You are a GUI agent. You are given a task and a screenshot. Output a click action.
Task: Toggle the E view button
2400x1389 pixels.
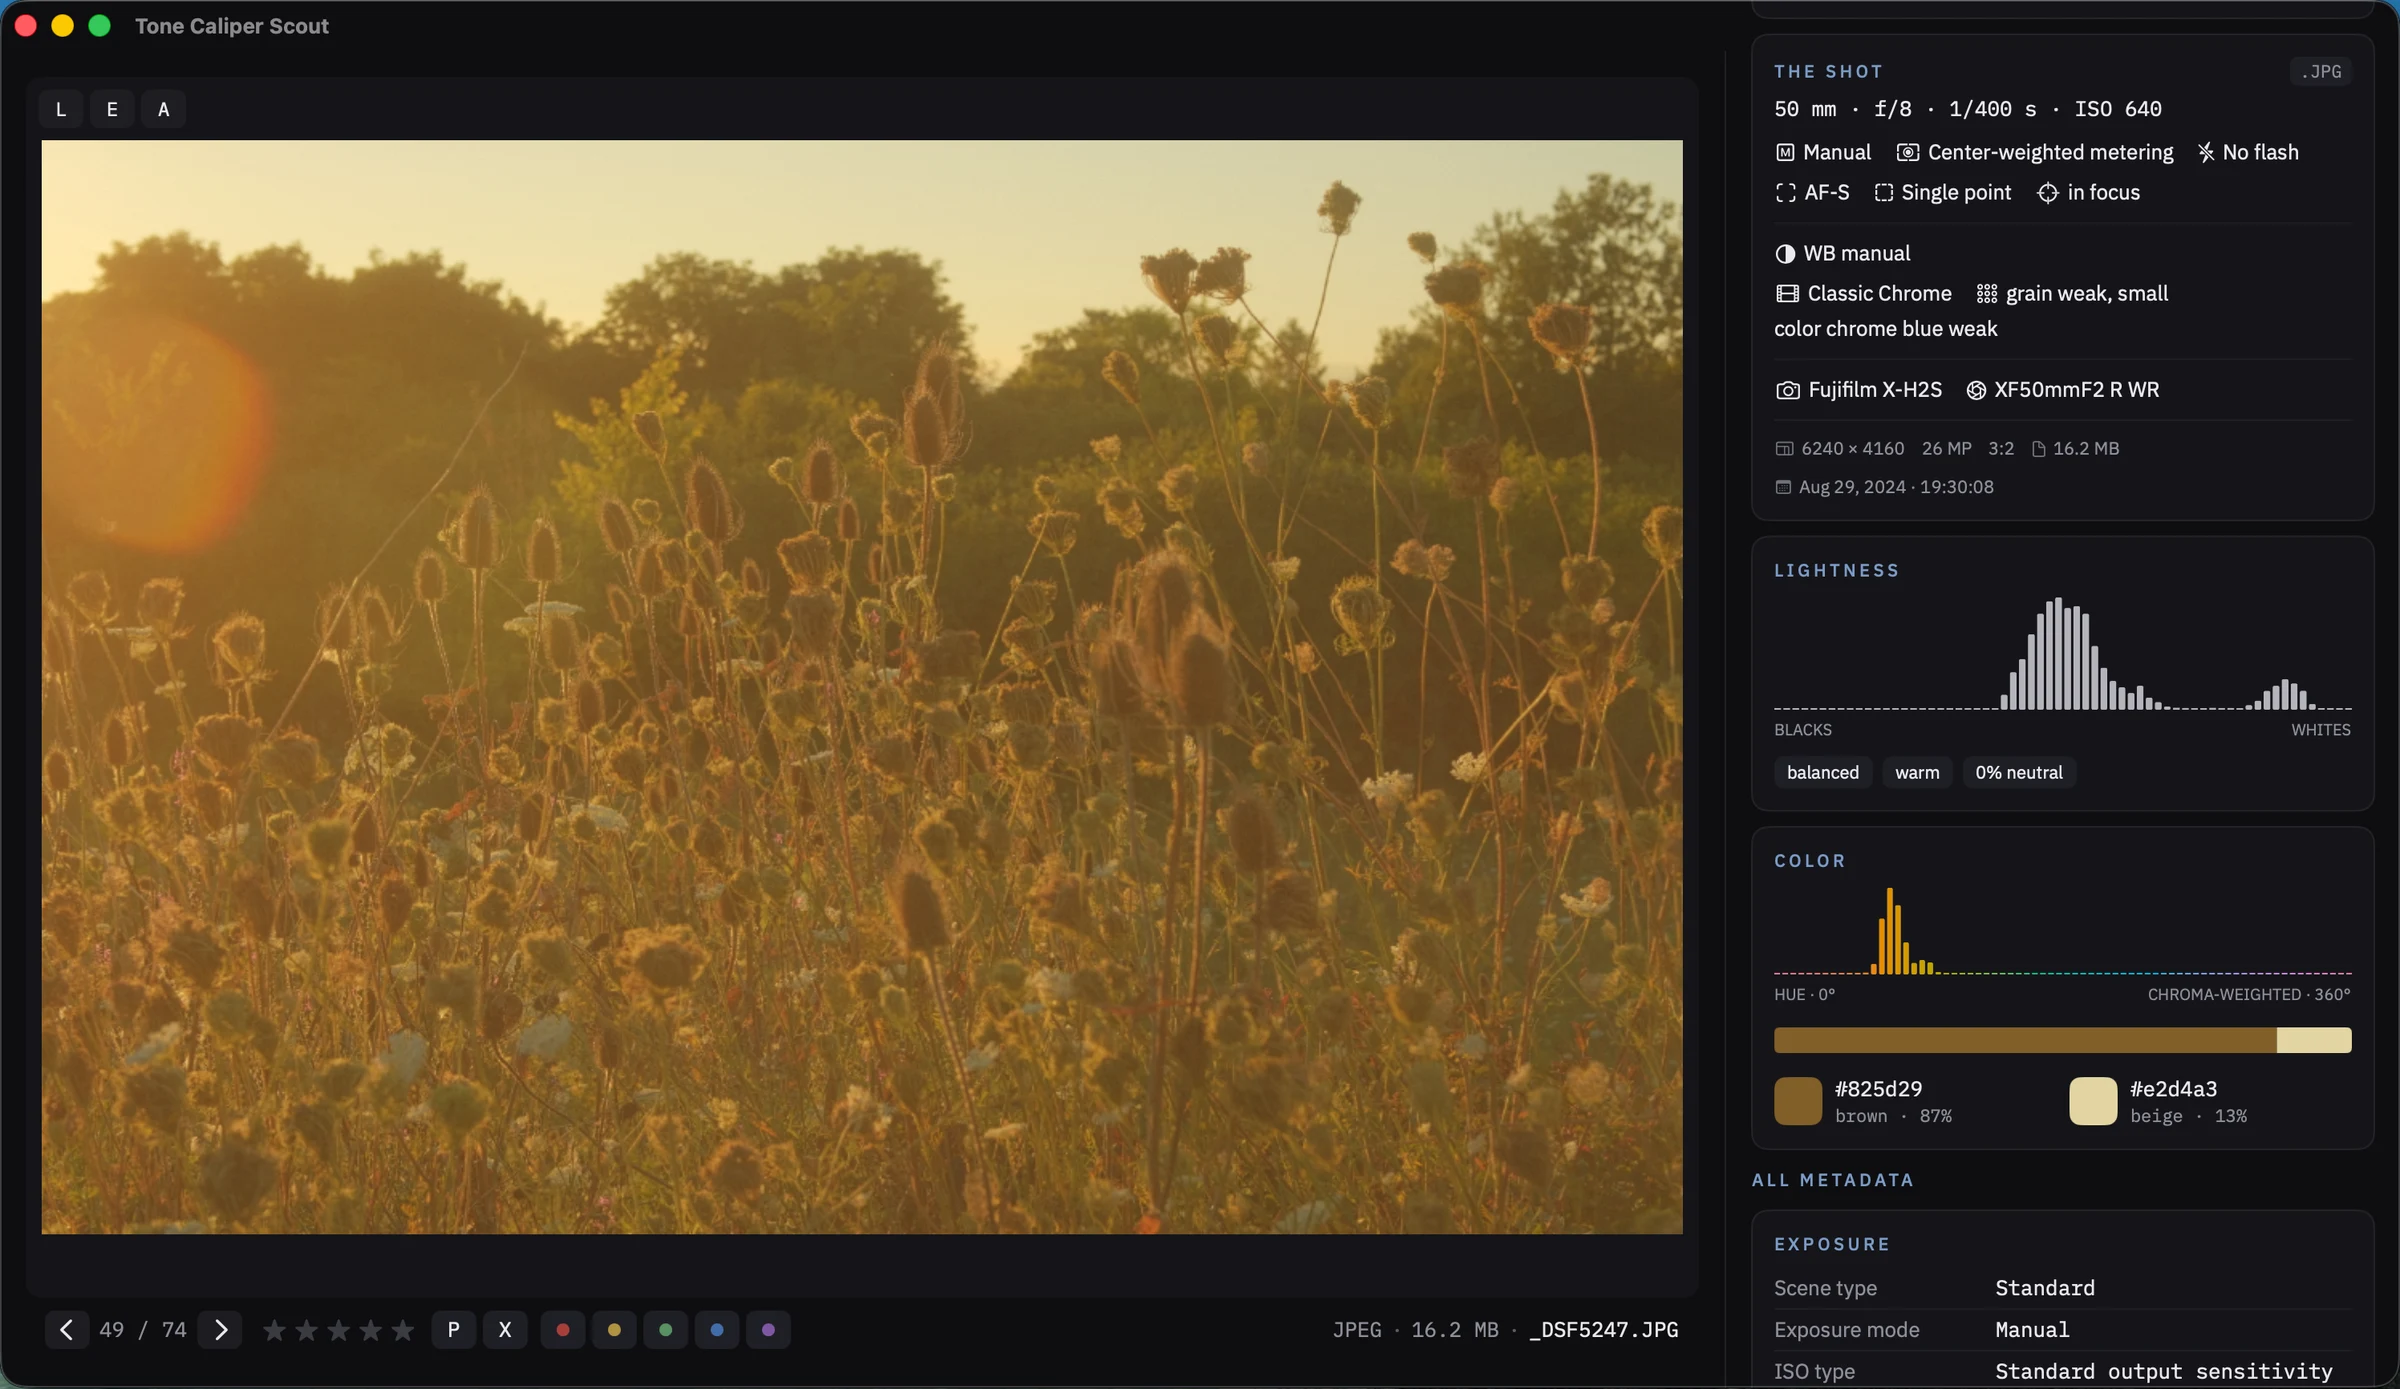pos(112,109)
